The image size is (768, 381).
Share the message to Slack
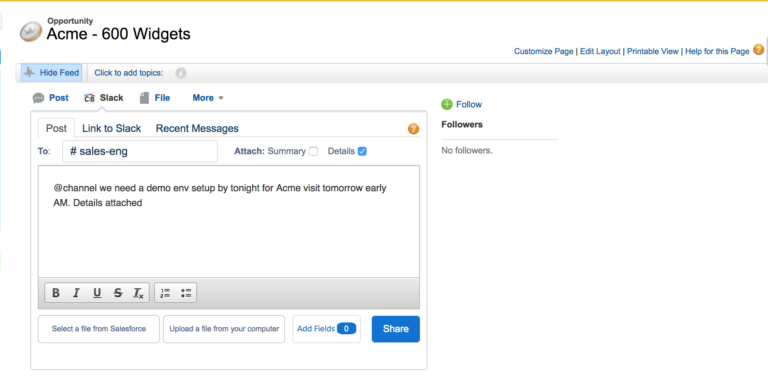tap(396, 329)
